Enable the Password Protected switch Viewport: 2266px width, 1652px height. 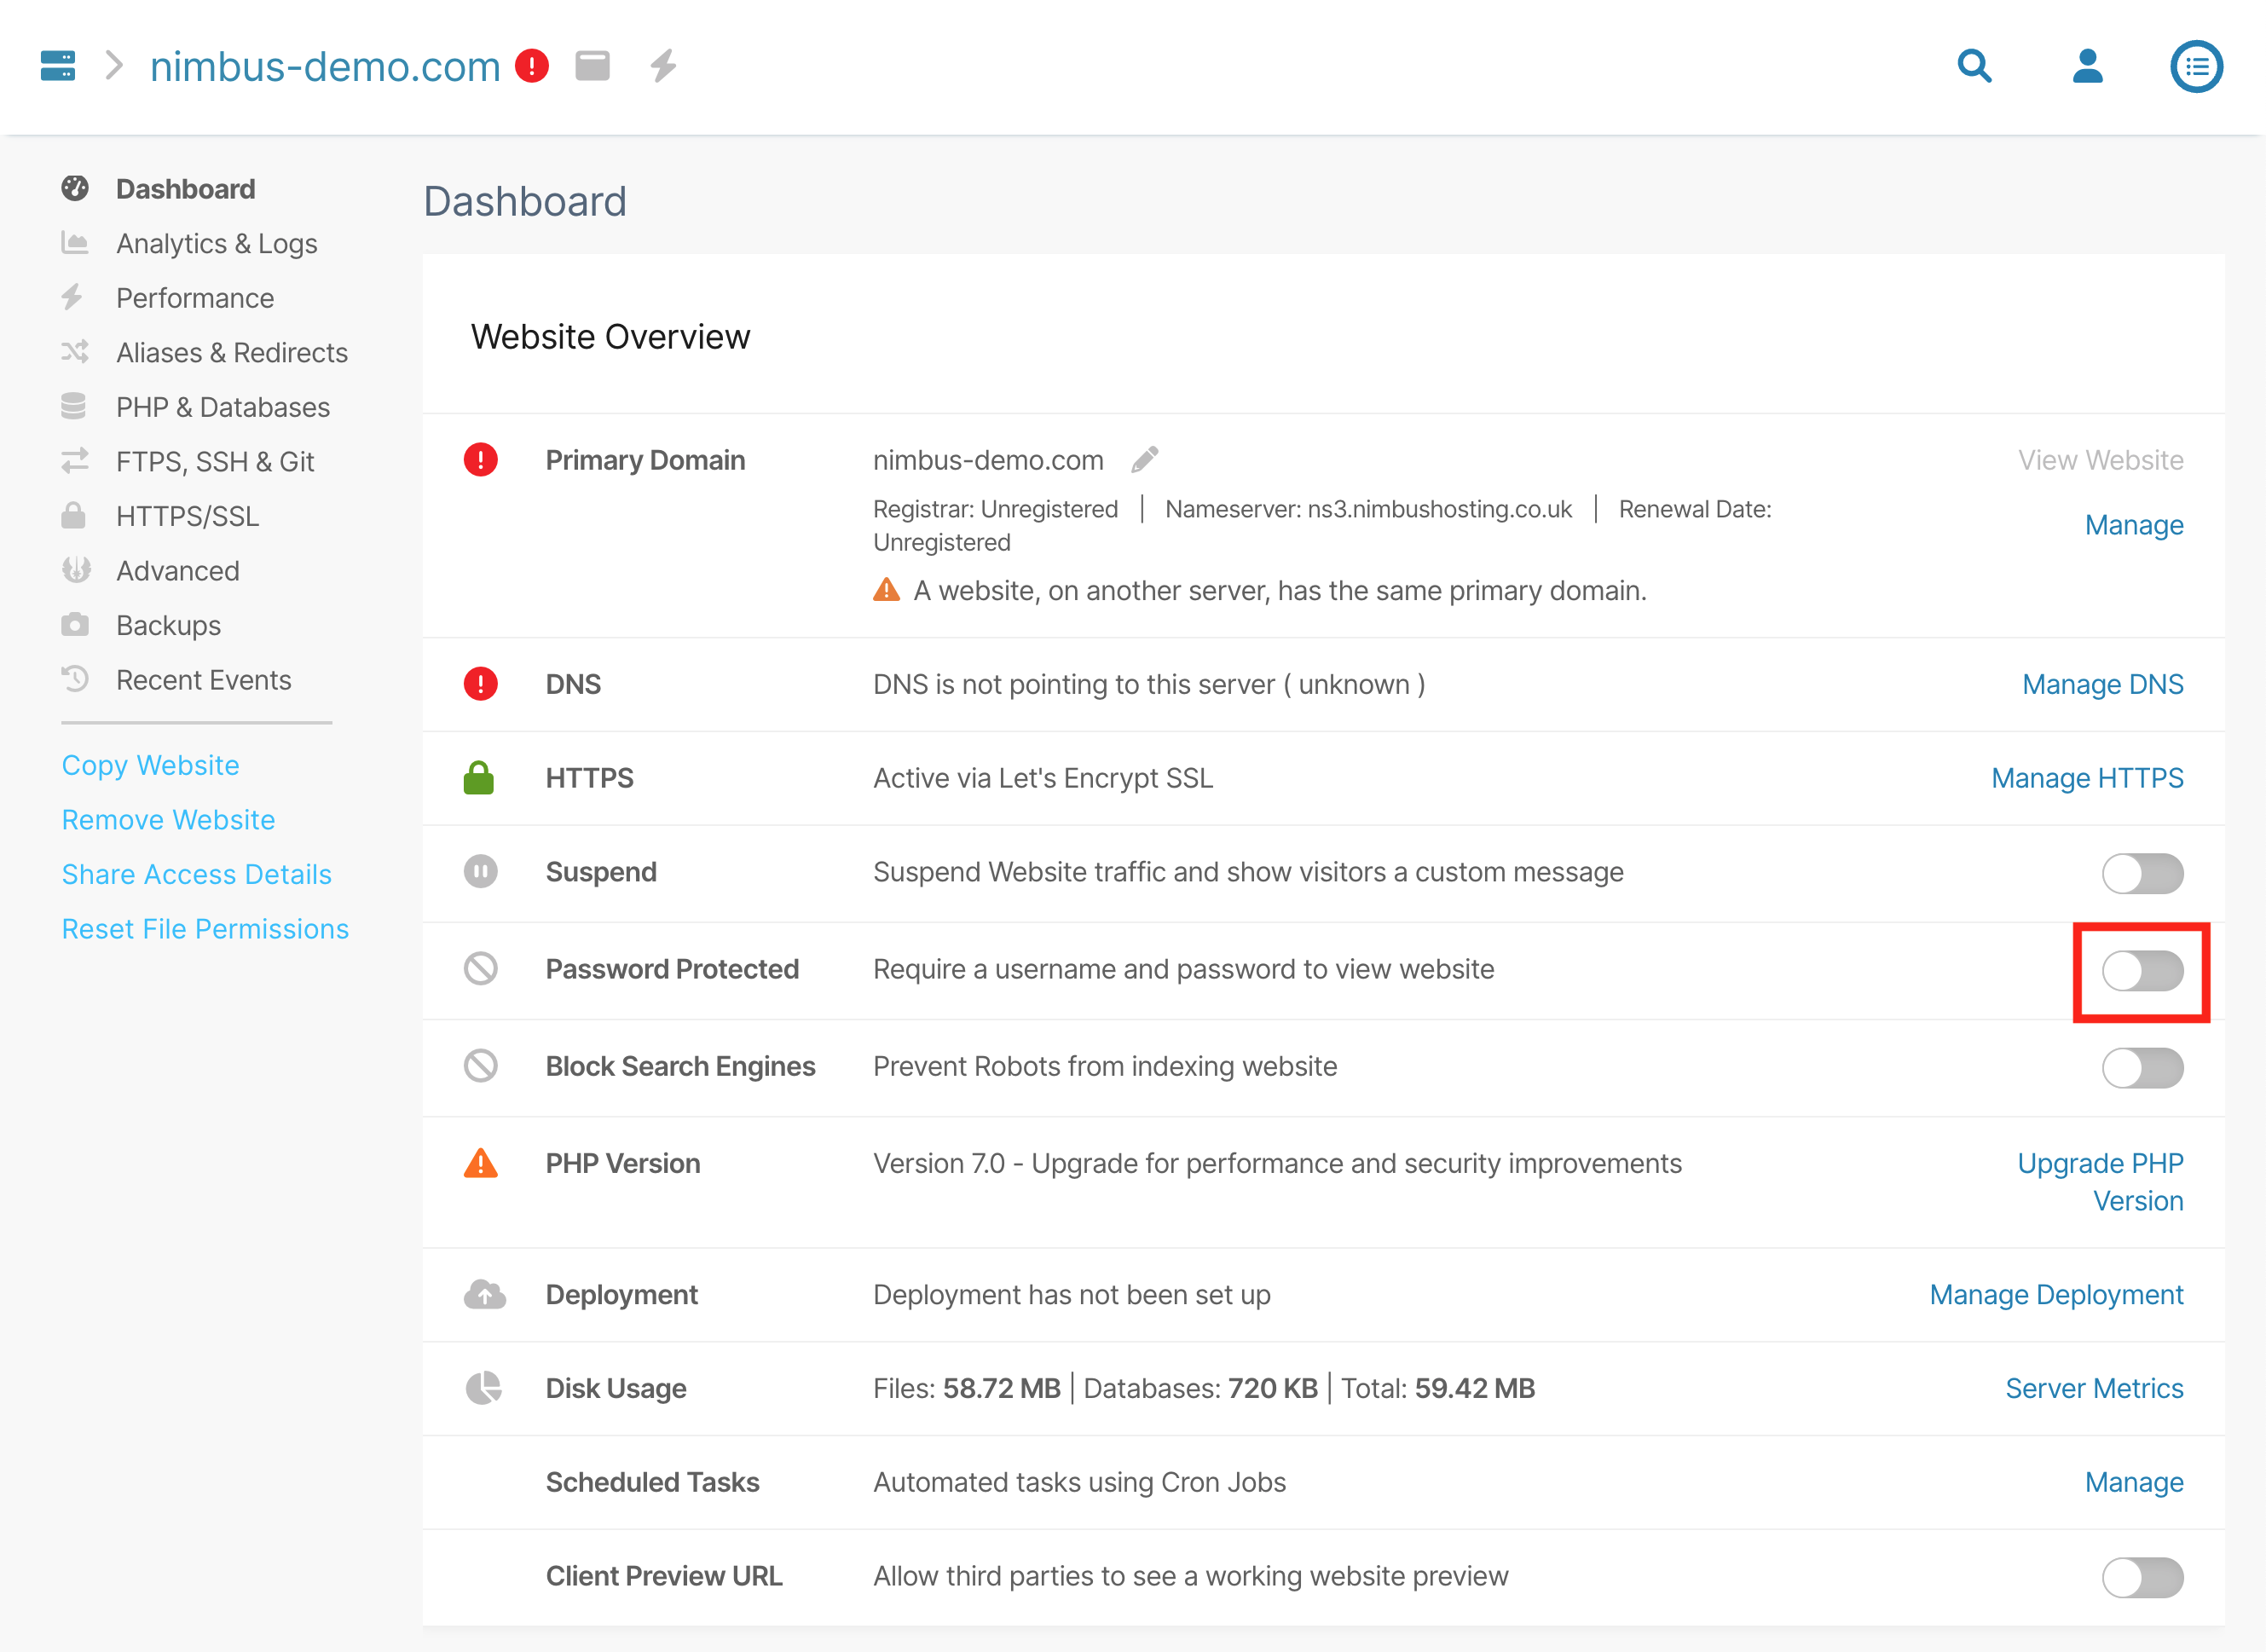(2142, 970)
